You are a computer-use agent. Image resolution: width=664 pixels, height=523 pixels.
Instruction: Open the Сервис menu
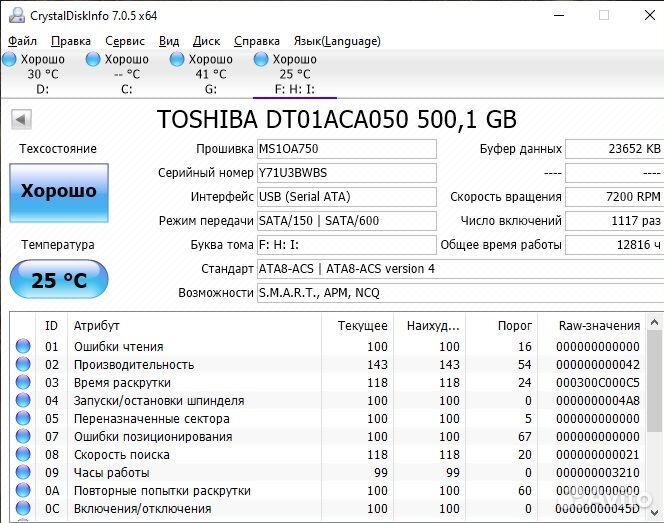click(125, 41)
